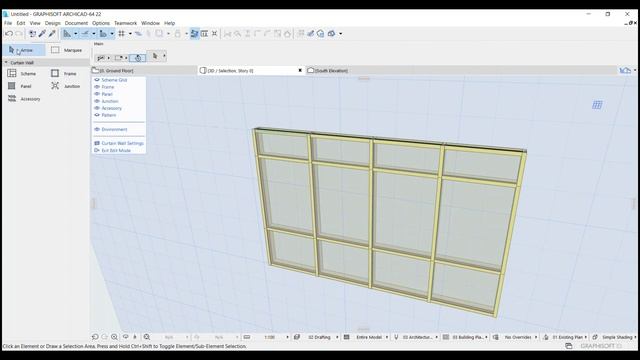
Task: Toggle Scheme Grid visibility eye
Action: pos(97,80)
